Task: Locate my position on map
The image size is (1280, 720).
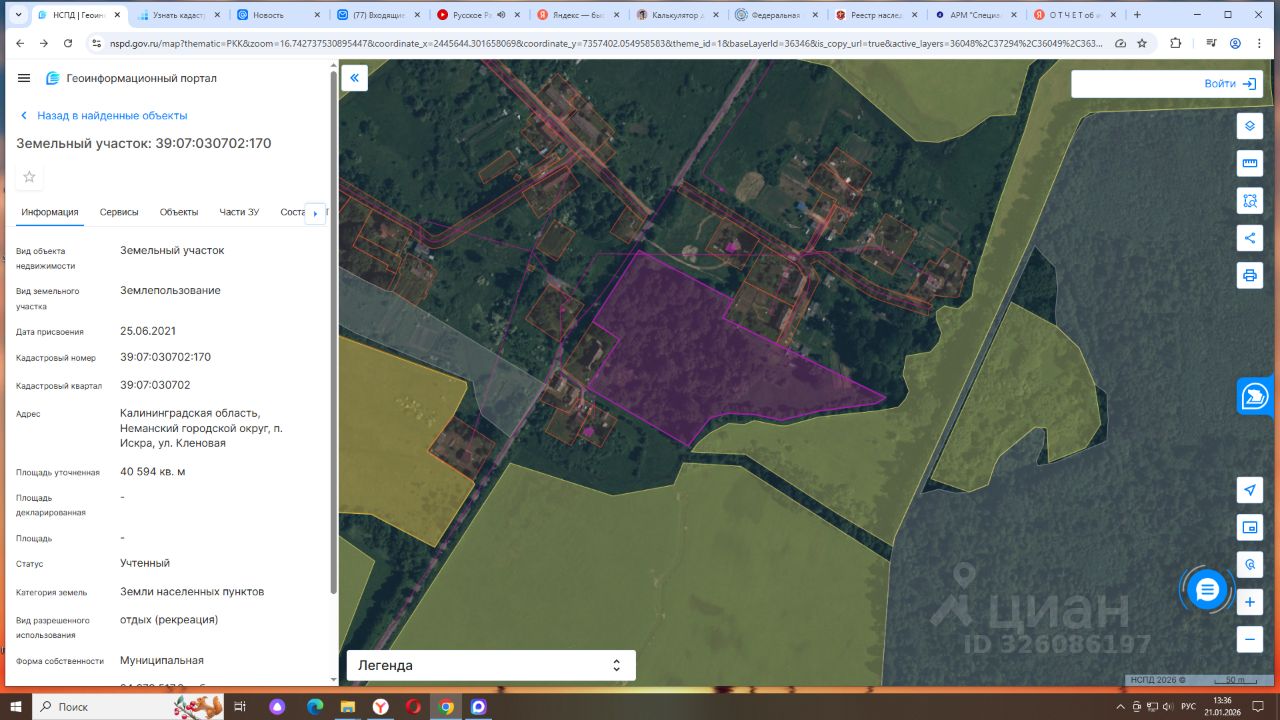Action: tap(1249, 490)
